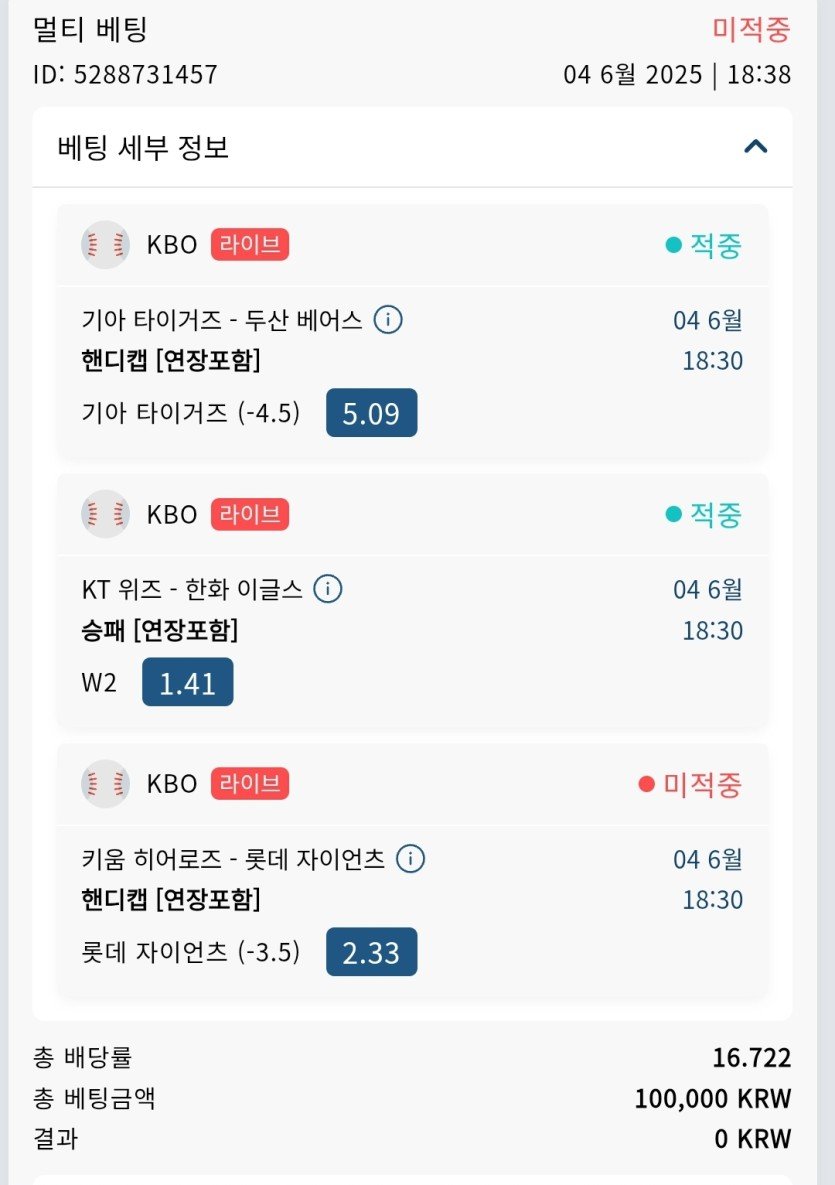Tap the baseball icon of the second KBO bet
This screenshot has height=1185, width=835.
(x=105, y=515)
